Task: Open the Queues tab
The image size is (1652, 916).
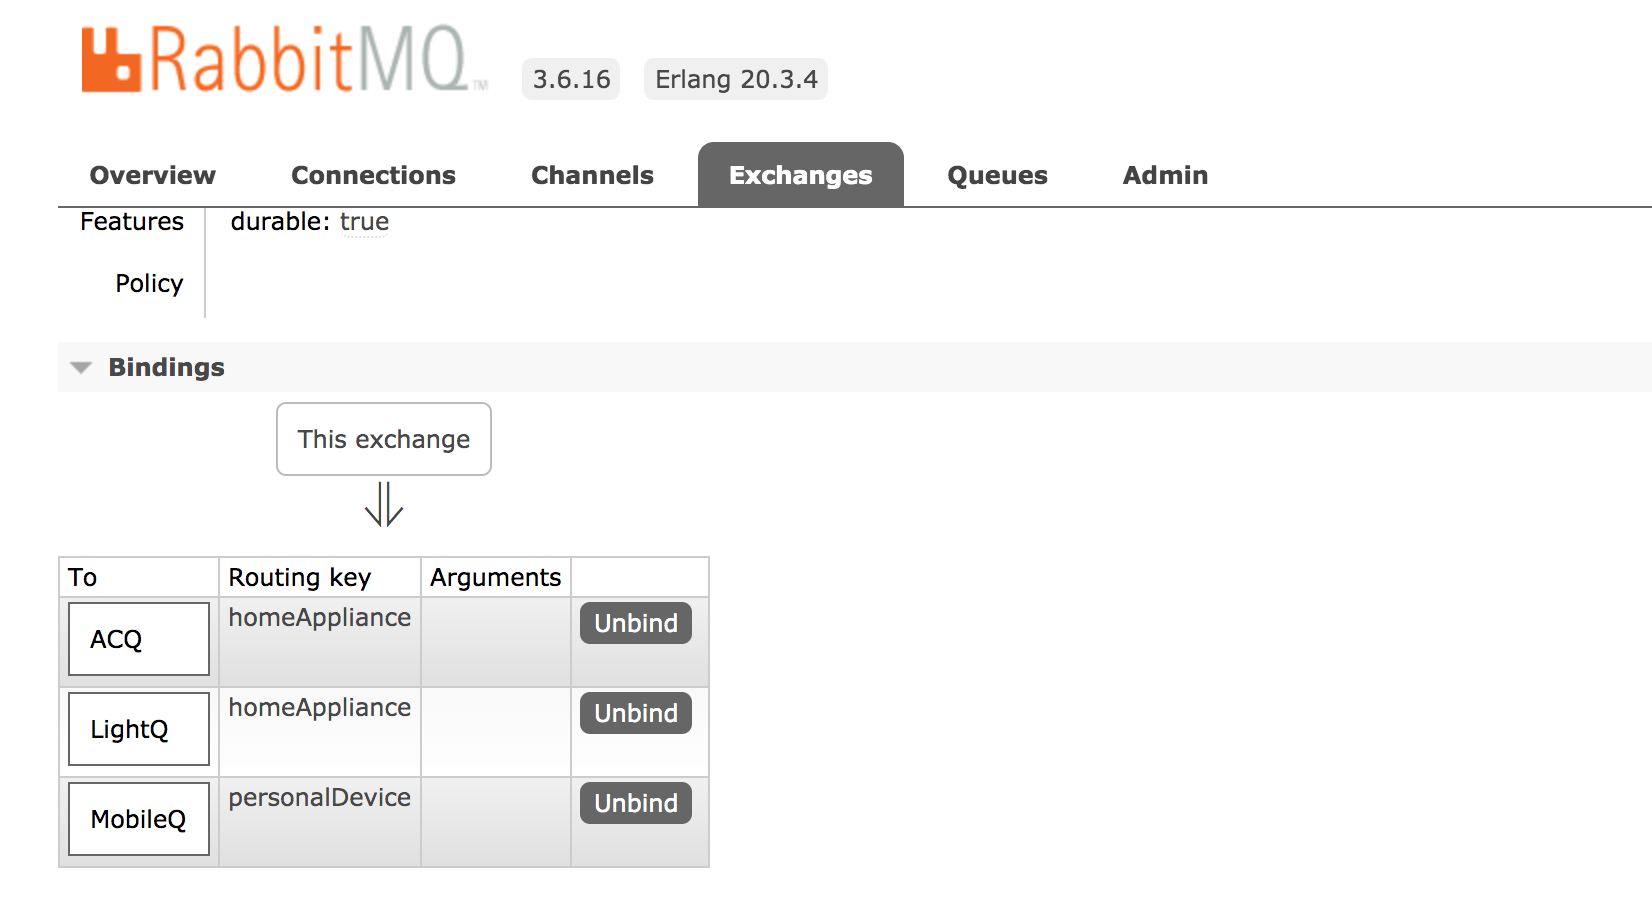Action: [x=996, y=175]
